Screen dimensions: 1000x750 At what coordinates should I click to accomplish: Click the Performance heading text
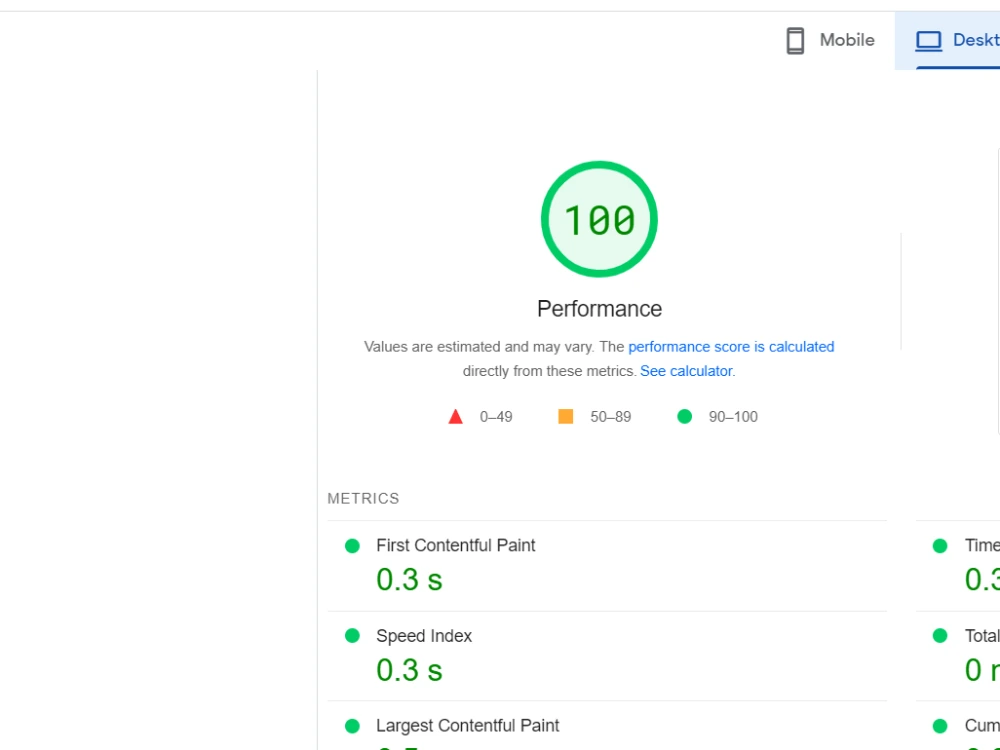point(599,309)
